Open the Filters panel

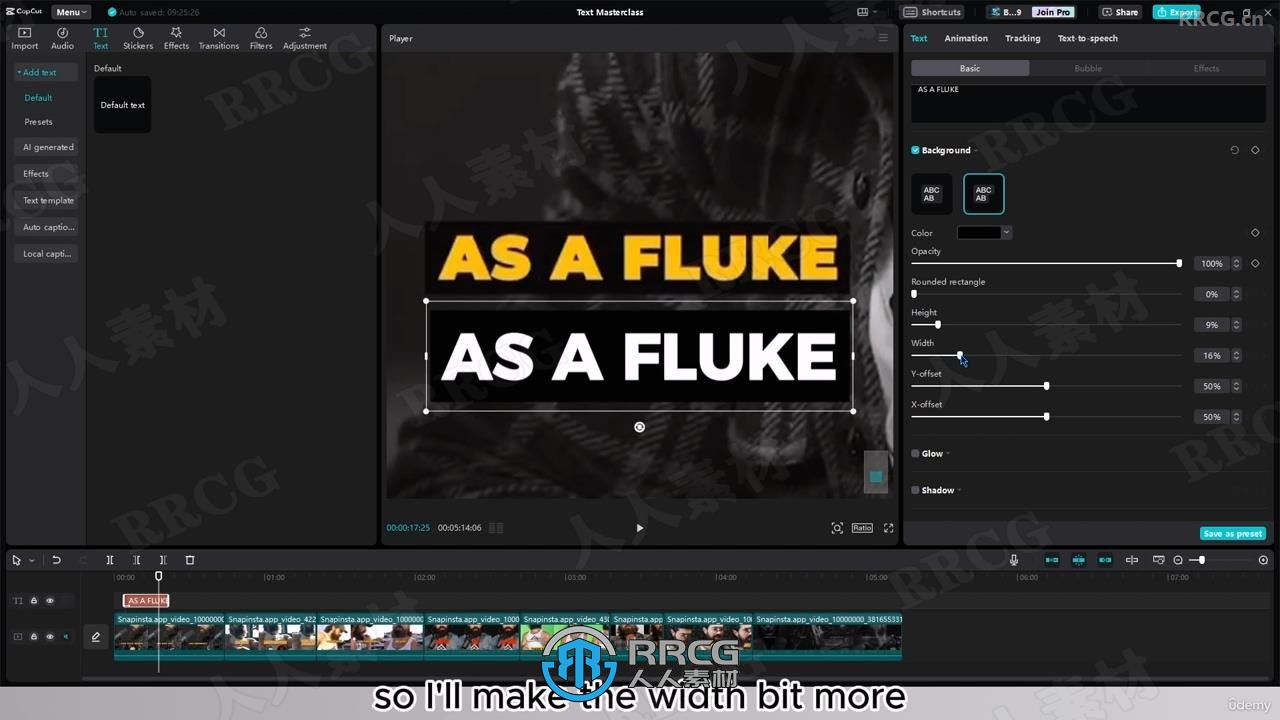pos(261,38)
